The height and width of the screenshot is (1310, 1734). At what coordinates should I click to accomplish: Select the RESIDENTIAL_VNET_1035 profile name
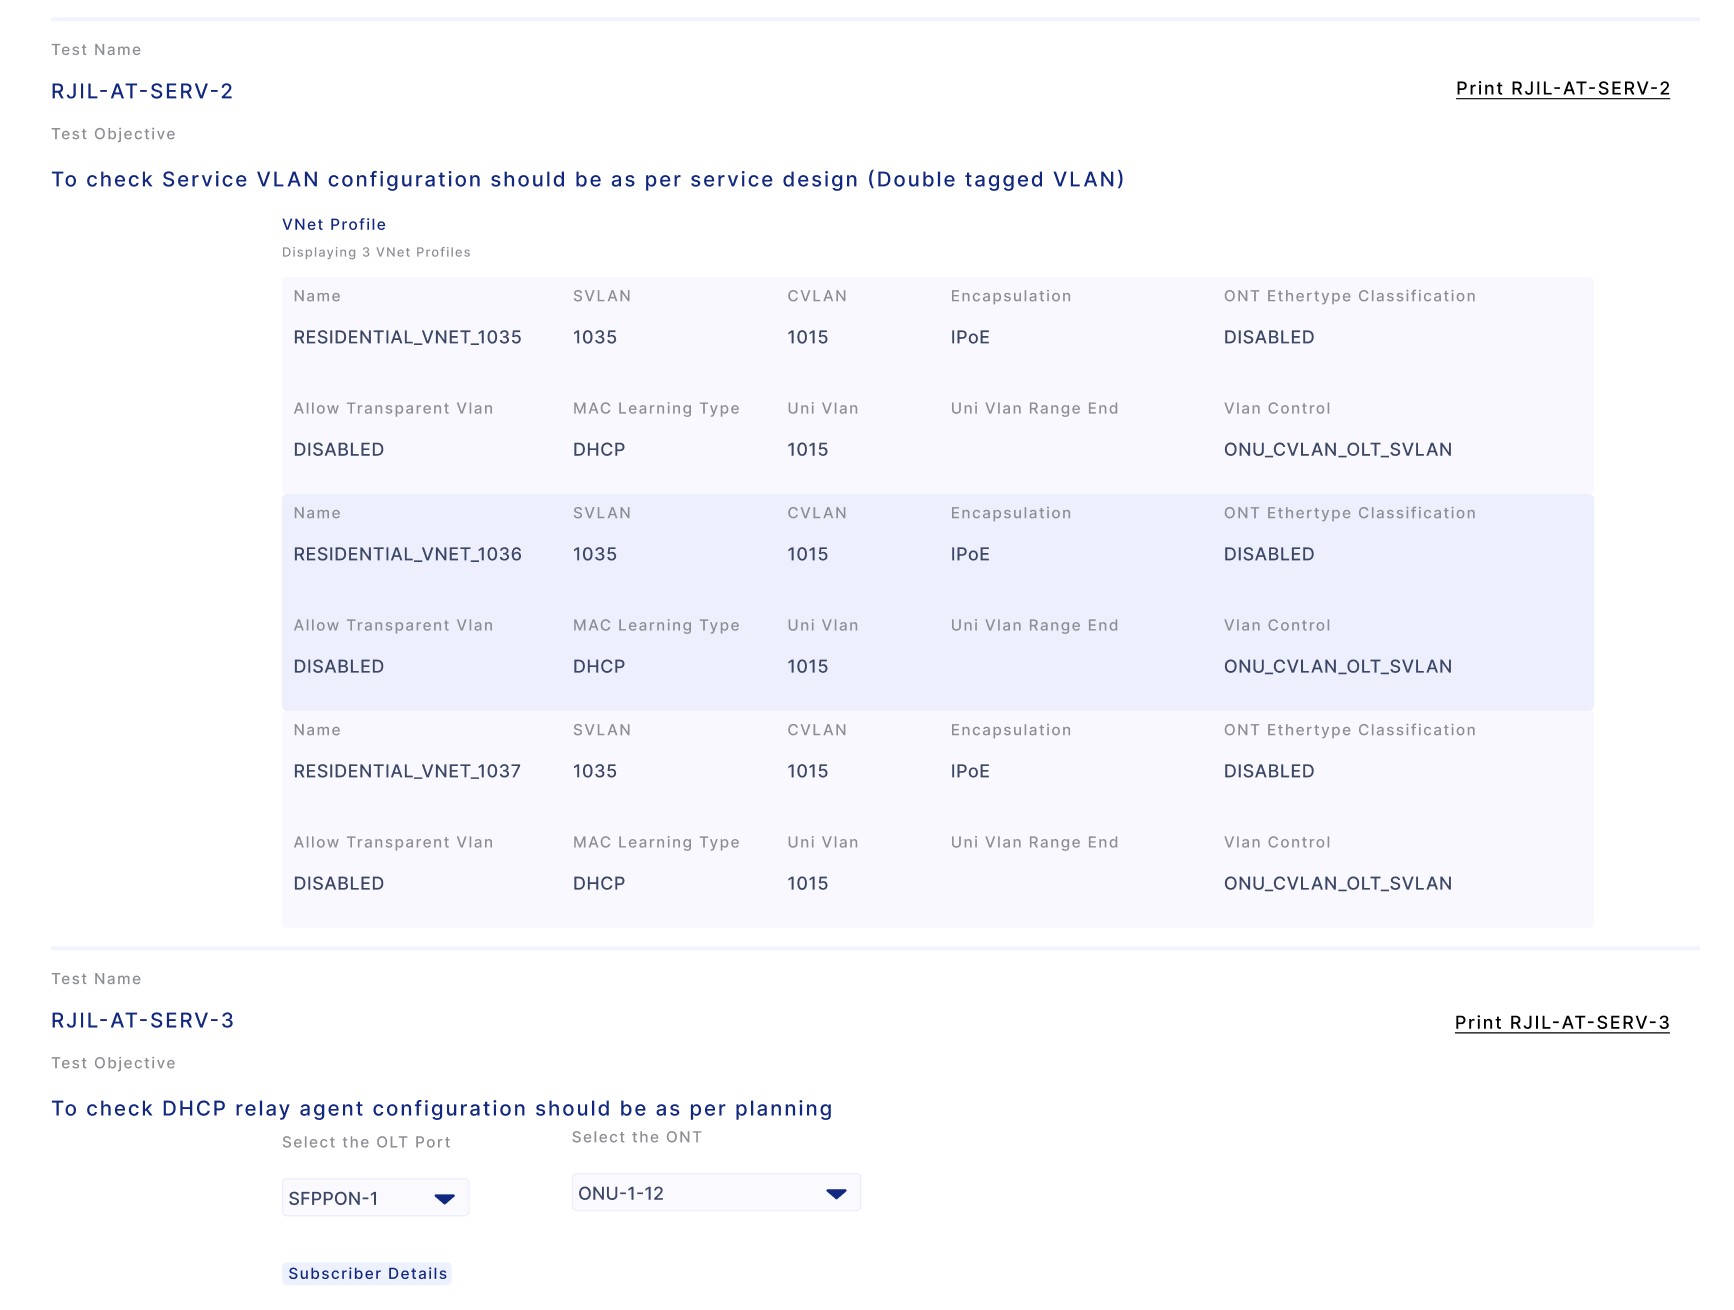point(407,338)
